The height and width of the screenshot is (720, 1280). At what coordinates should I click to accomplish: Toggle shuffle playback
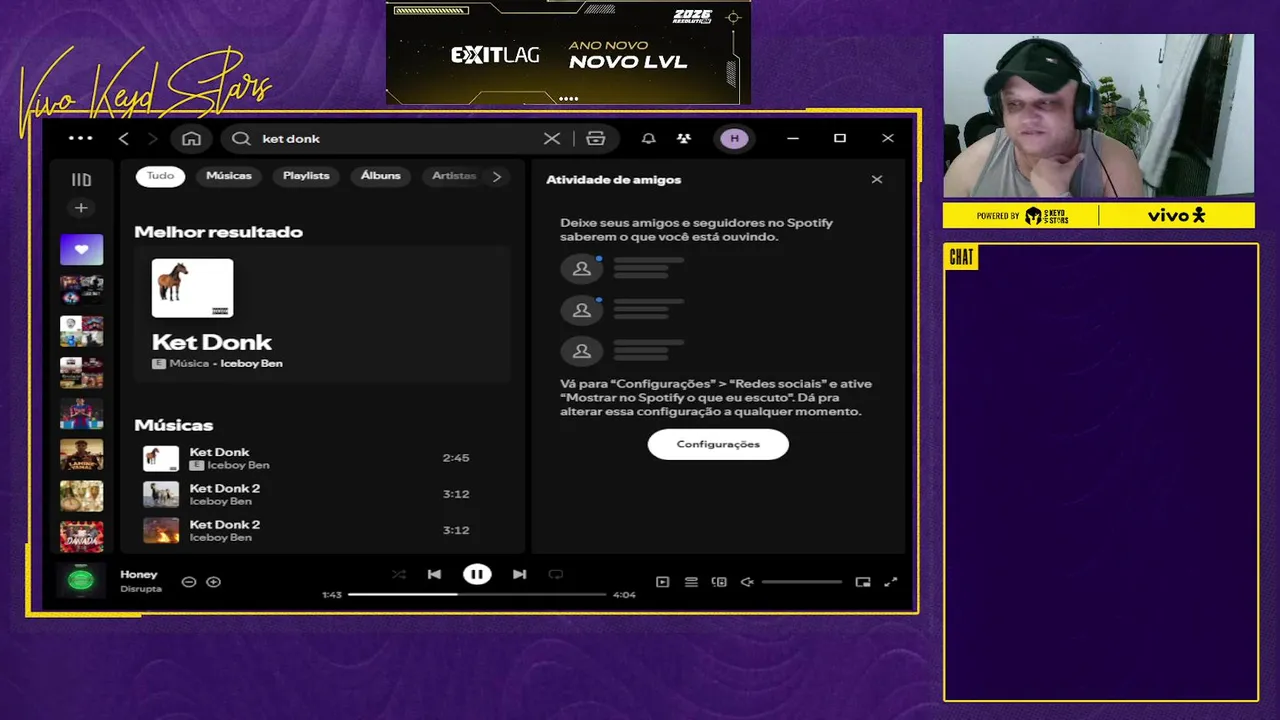398,574
